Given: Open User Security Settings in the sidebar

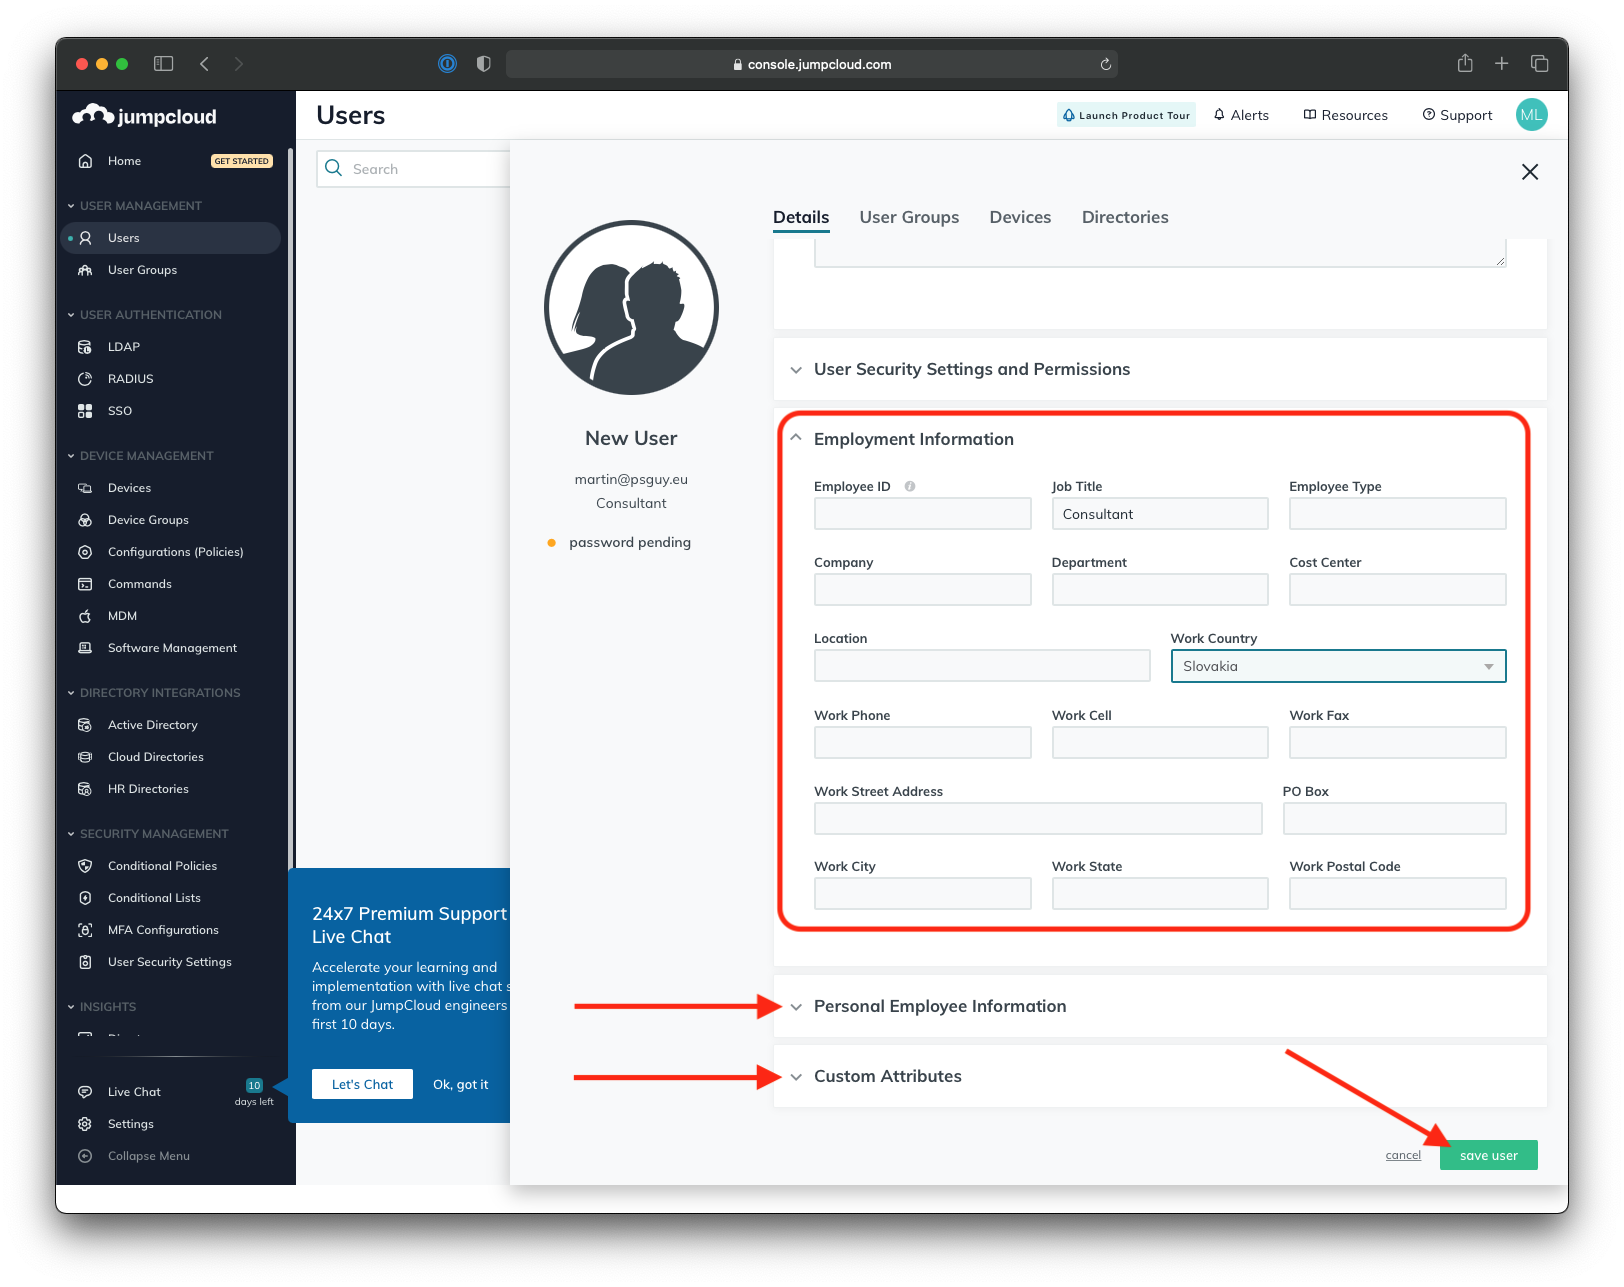Looking at the screenshot, I should [169, 962].
